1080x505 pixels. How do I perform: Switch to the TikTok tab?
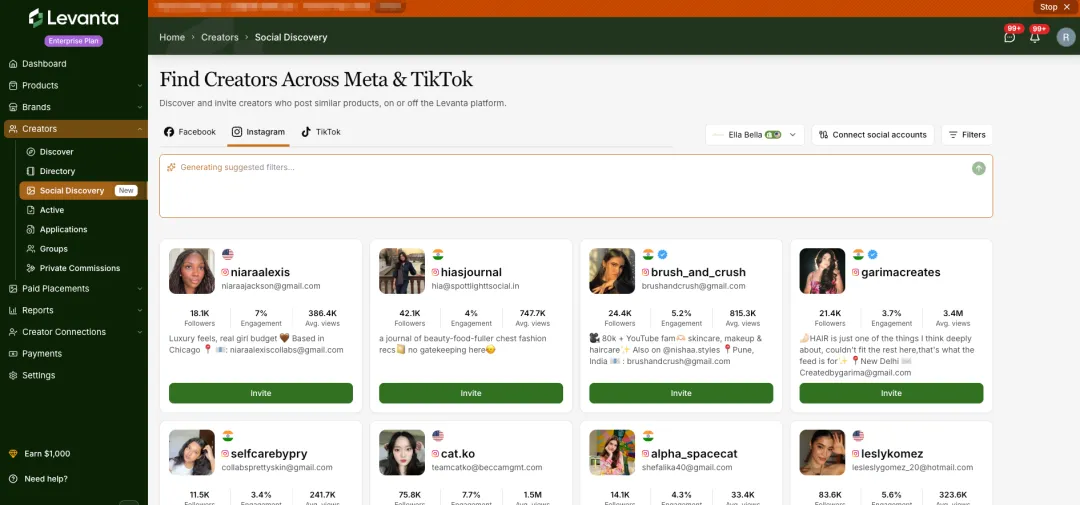tap(321, 132)
